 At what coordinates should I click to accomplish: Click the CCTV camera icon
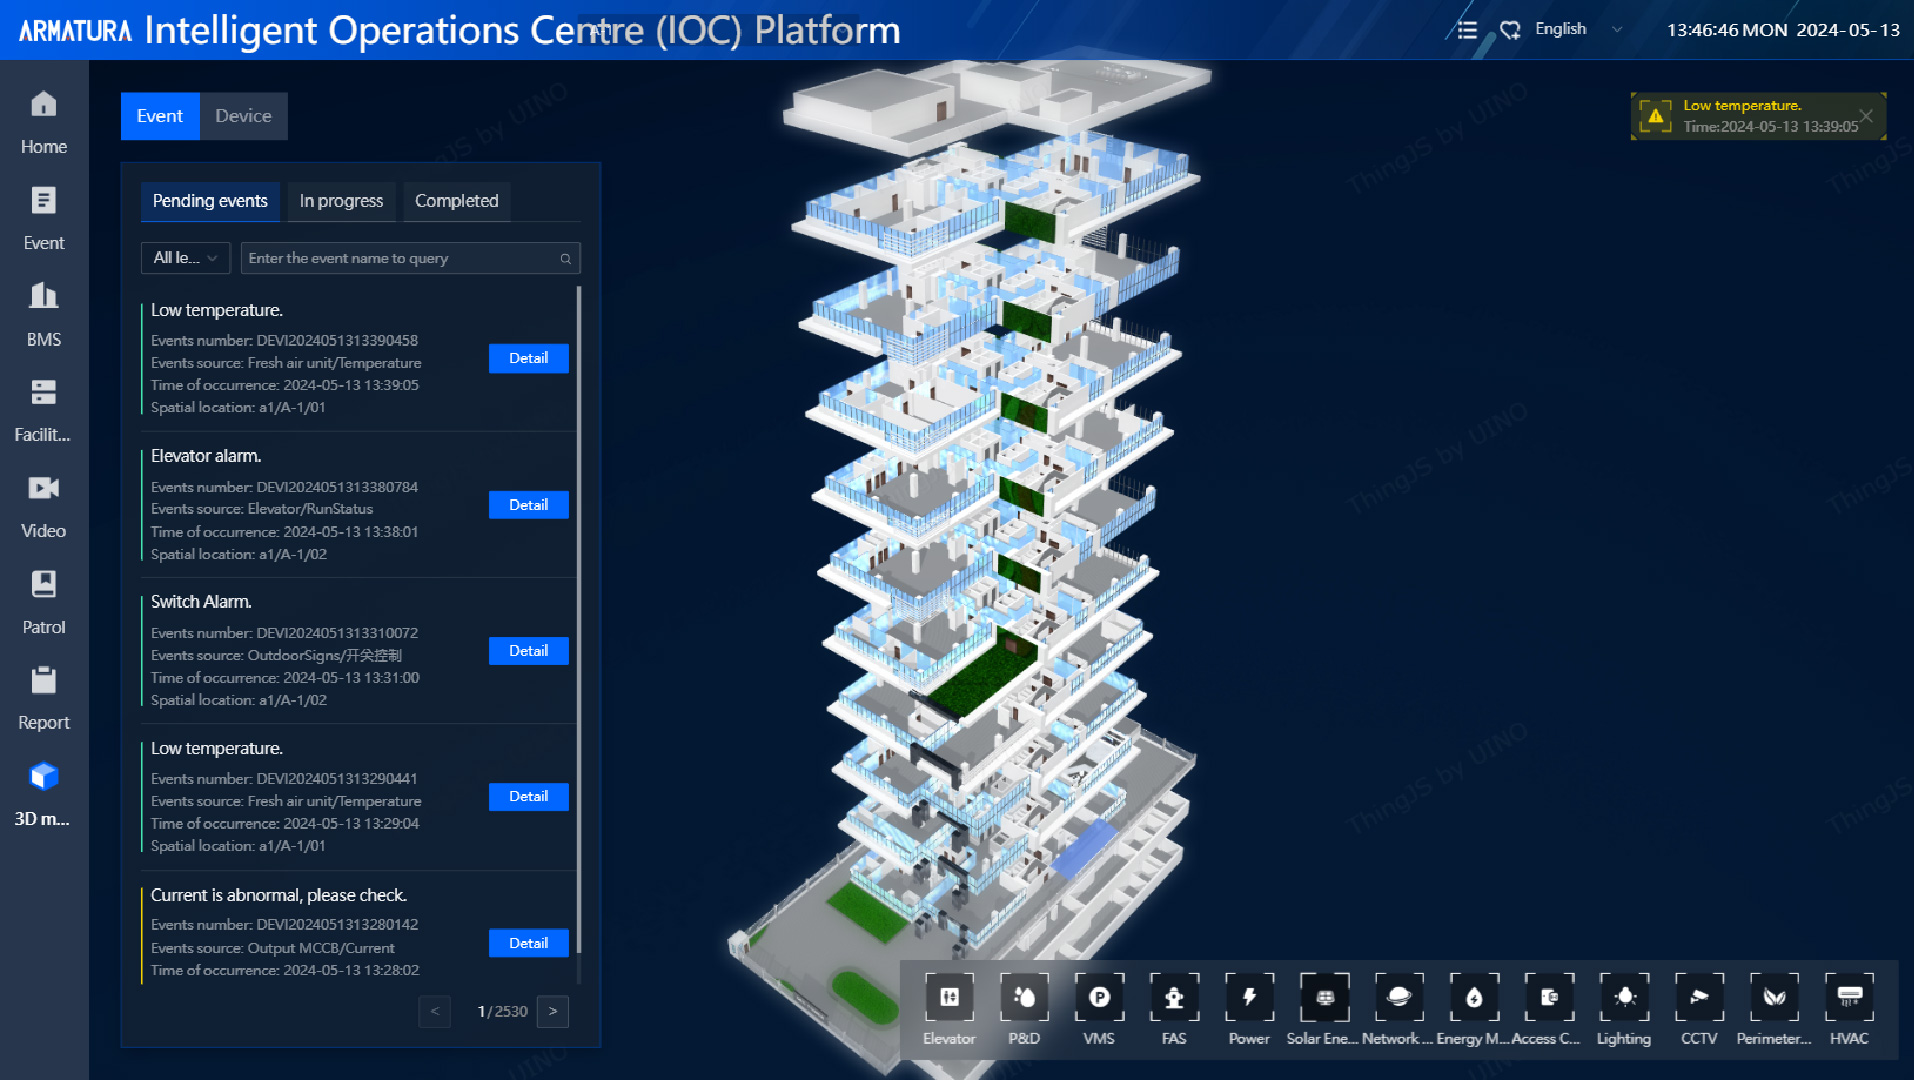[1699, 998]
